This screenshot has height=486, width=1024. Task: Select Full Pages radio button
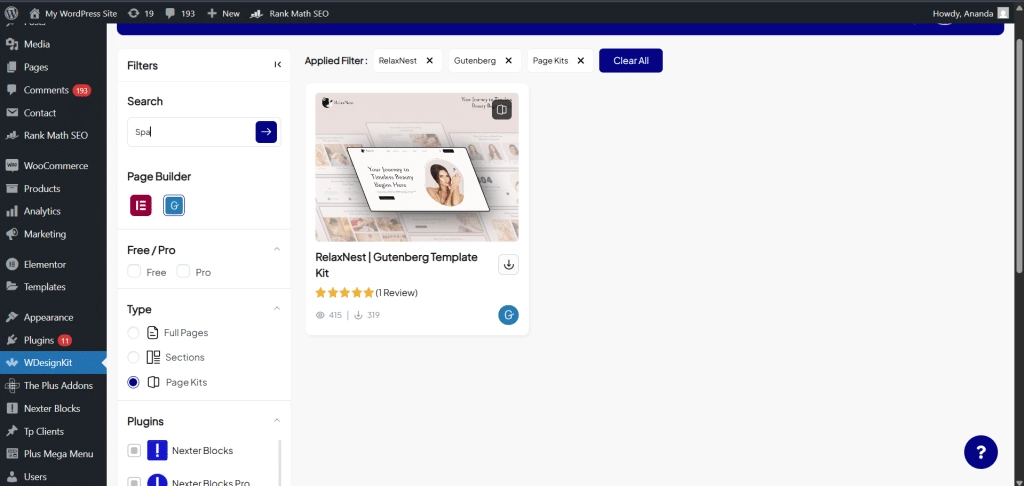pos(133,332)
